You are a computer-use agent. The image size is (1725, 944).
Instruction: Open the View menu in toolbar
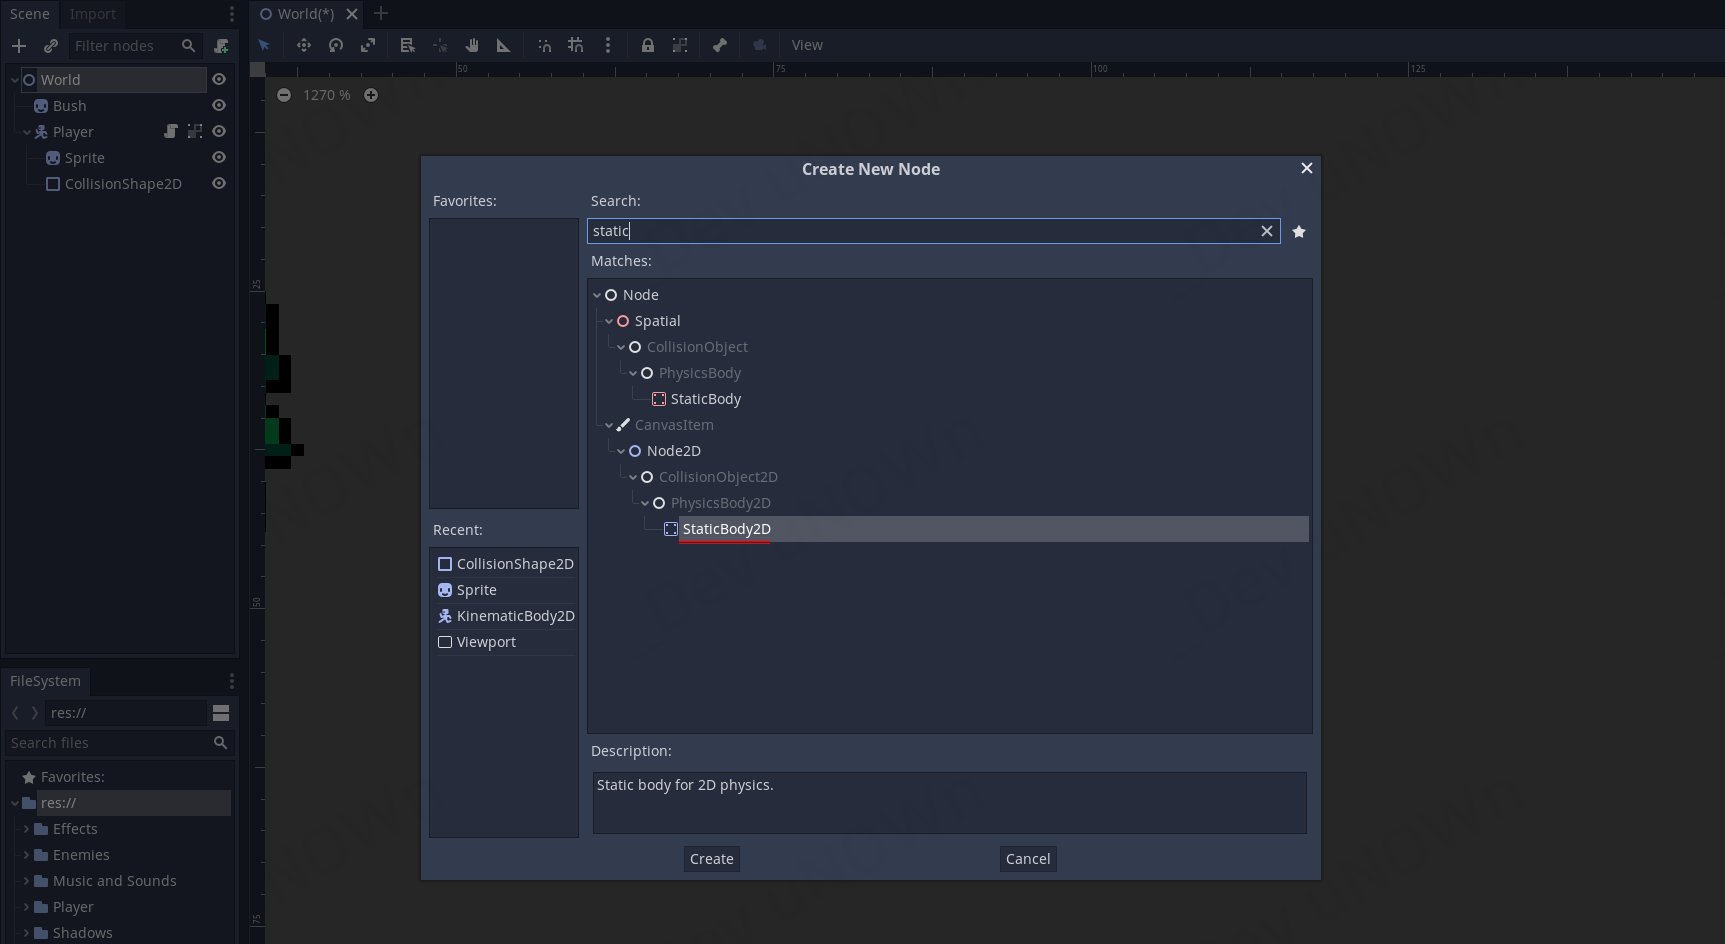(x=807, y=45)
